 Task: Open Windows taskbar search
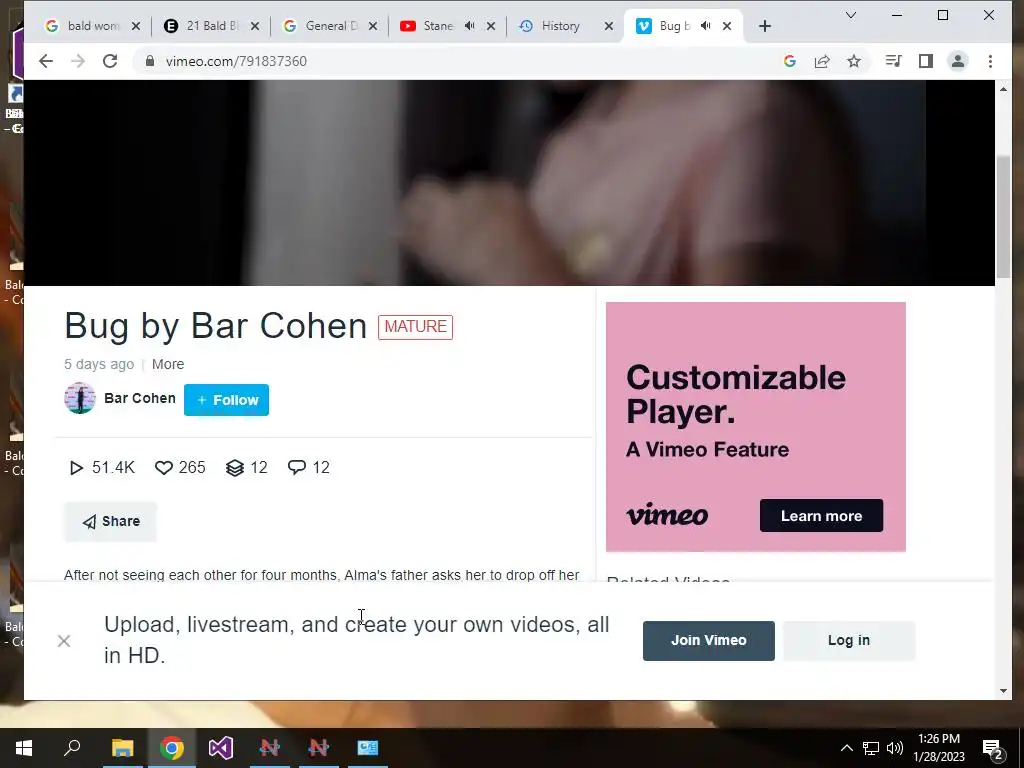pyautogui.click(x=72, y=748)
